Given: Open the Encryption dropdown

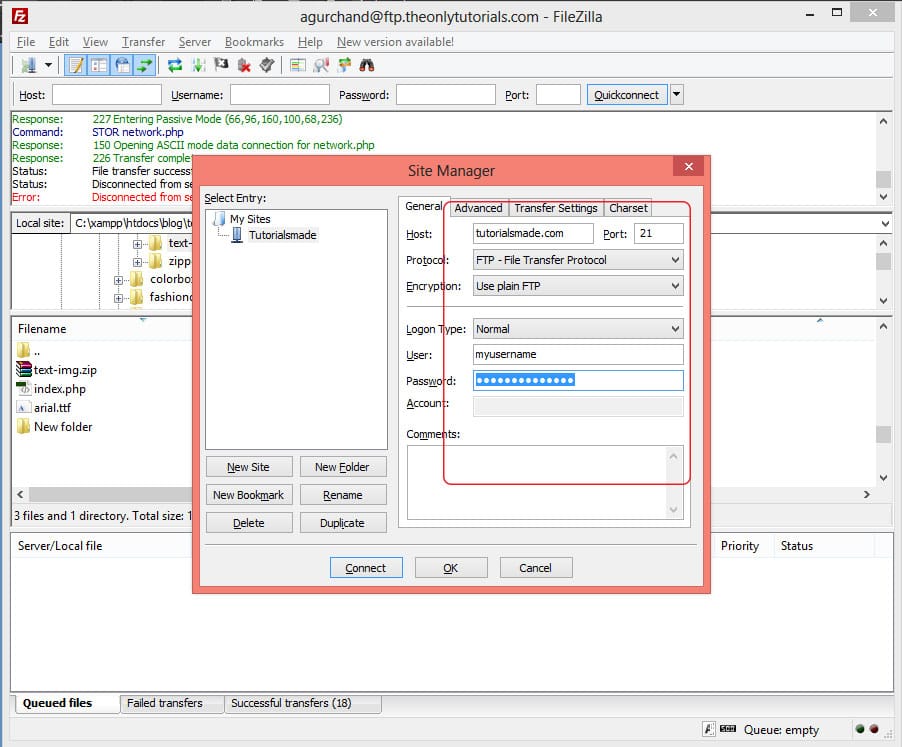Looking at the screenshot, I should (578, 286).
